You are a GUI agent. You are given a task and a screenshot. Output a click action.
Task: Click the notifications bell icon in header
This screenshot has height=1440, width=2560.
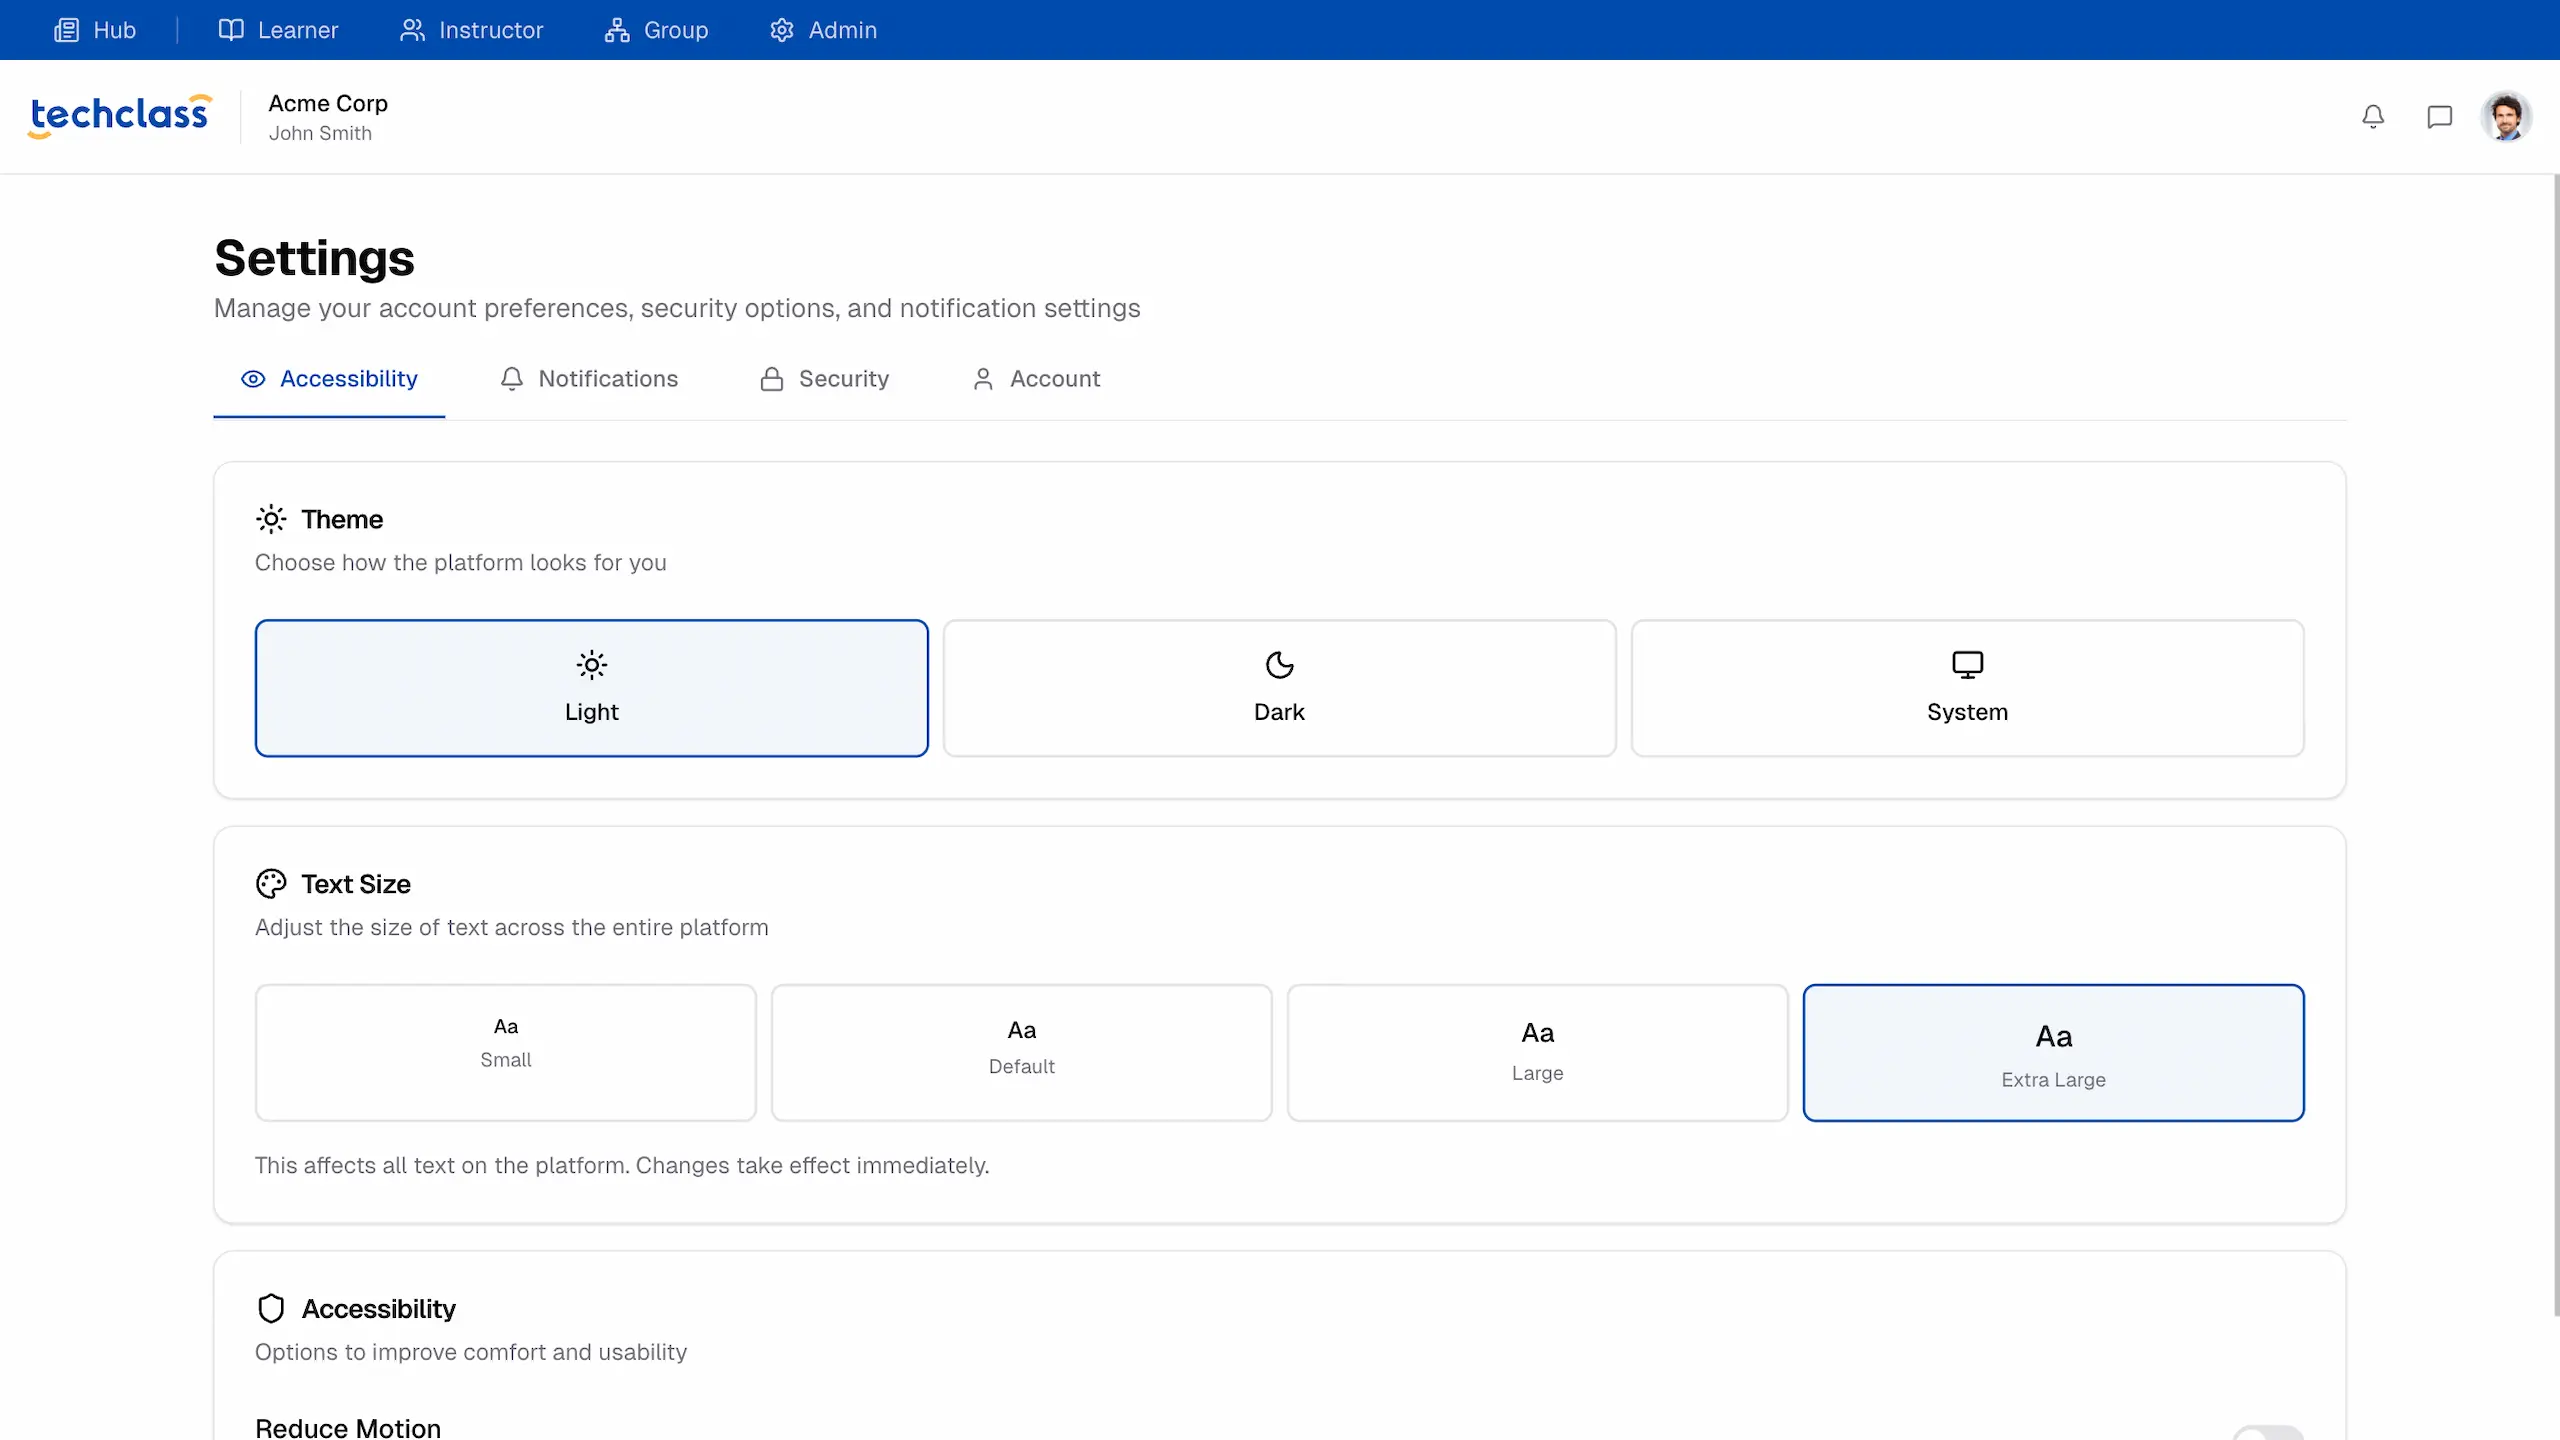click(x=2373, y=117)
